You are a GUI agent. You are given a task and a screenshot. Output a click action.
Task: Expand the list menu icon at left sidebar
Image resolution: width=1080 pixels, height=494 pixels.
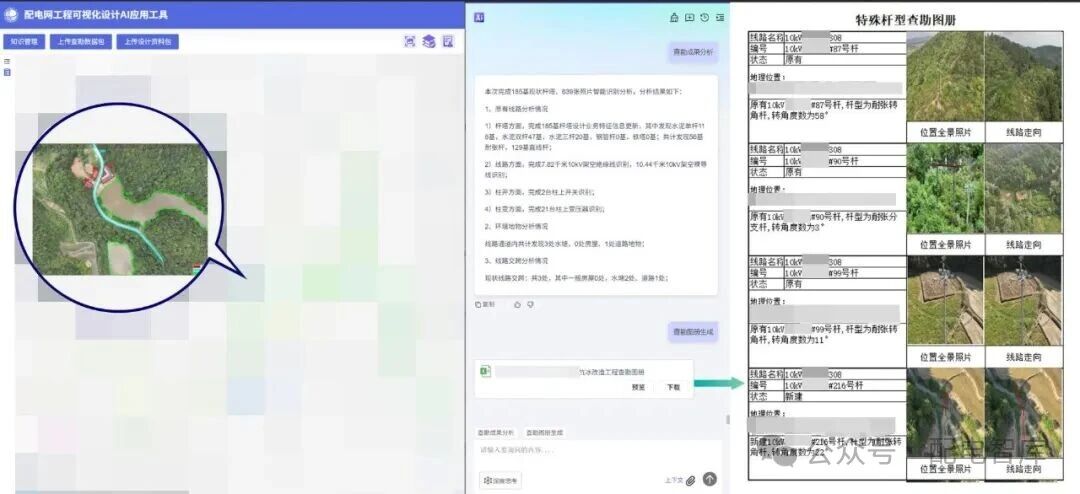7,62
